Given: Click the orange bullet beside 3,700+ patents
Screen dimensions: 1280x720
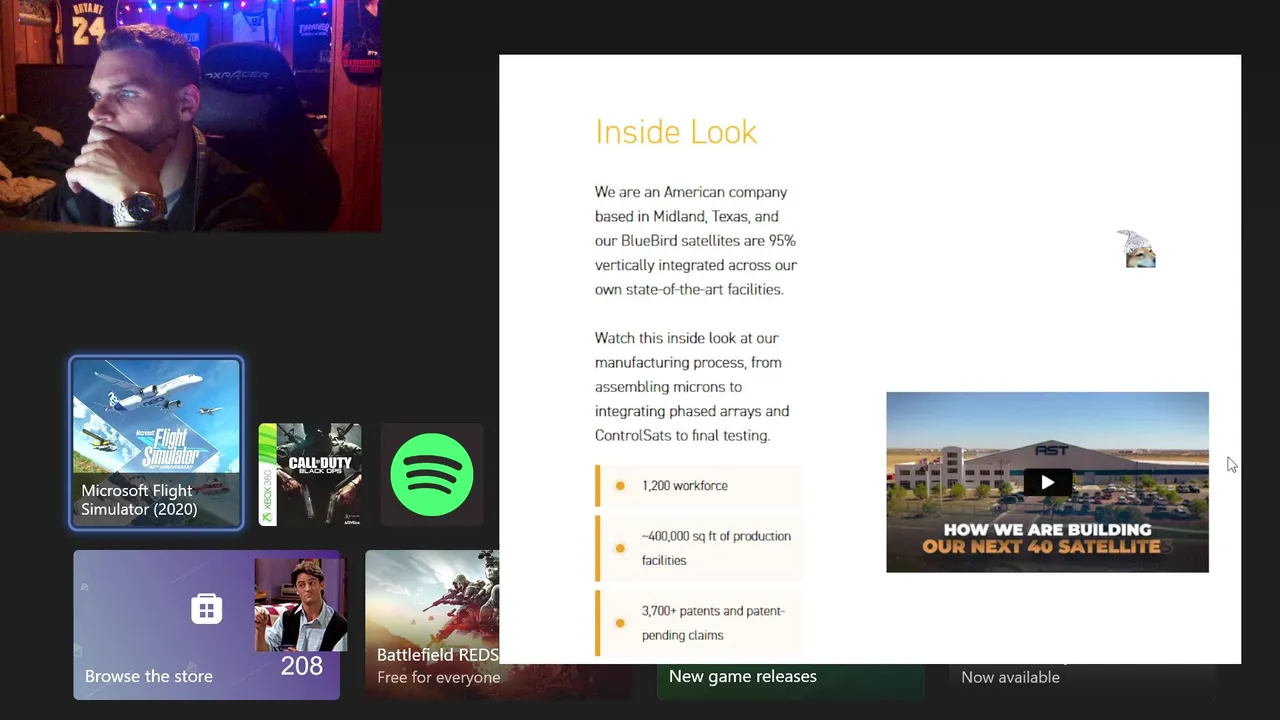Looking at the screenshot, I should click(620, 623).
